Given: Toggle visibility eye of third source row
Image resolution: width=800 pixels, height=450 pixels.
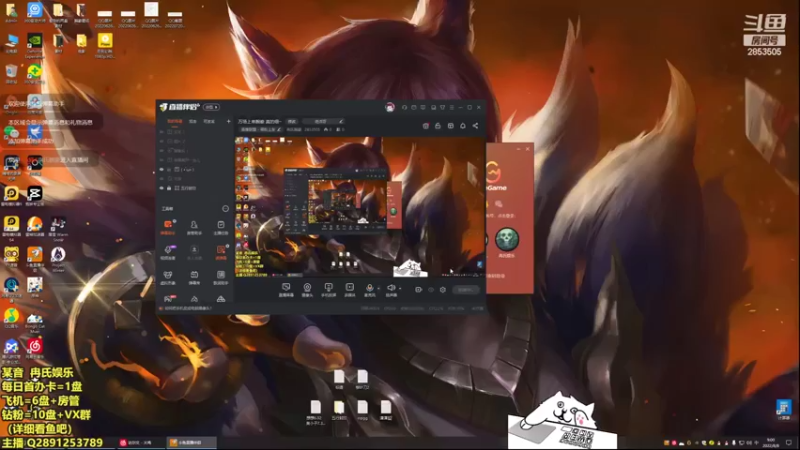Looking at the screenshot, I should tap(162, 151).
